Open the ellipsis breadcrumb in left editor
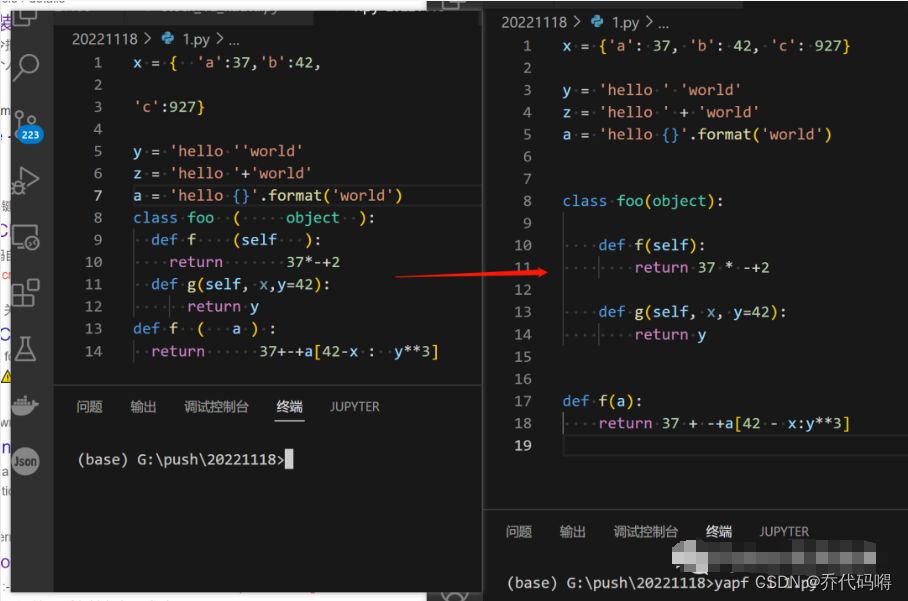Screen dimensions: 908x601 [234, 41]
